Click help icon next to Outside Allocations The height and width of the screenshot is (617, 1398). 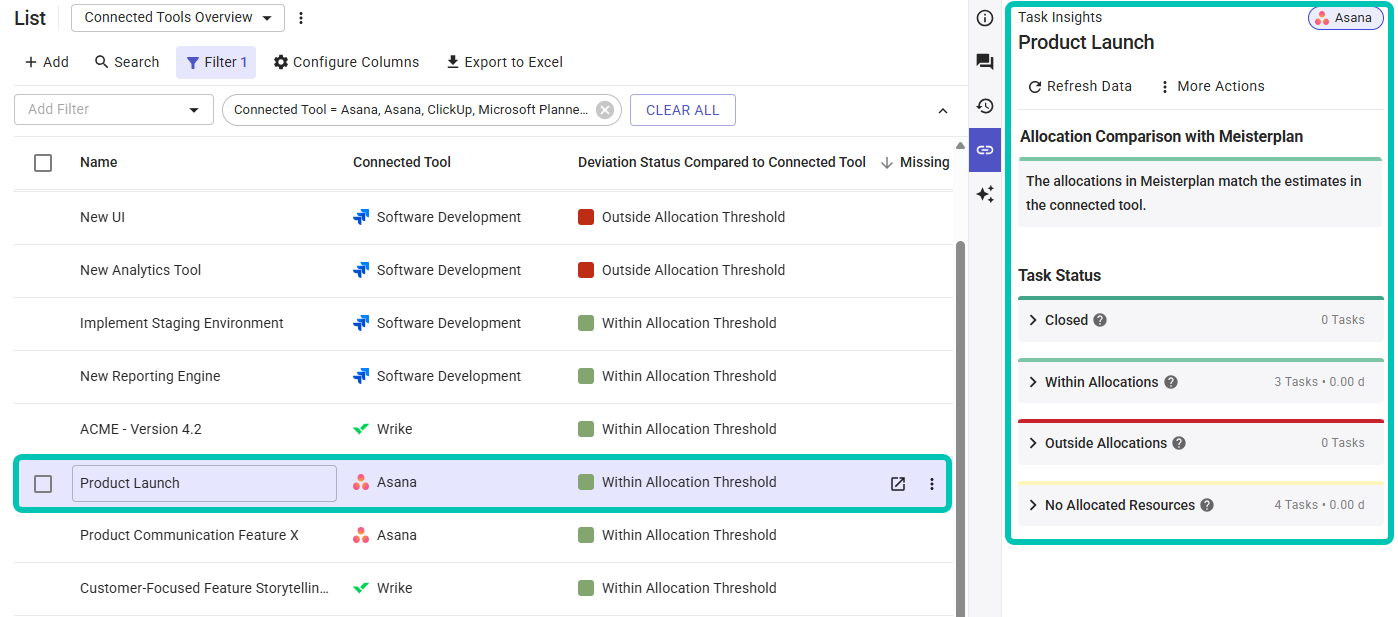[1179, 443]
